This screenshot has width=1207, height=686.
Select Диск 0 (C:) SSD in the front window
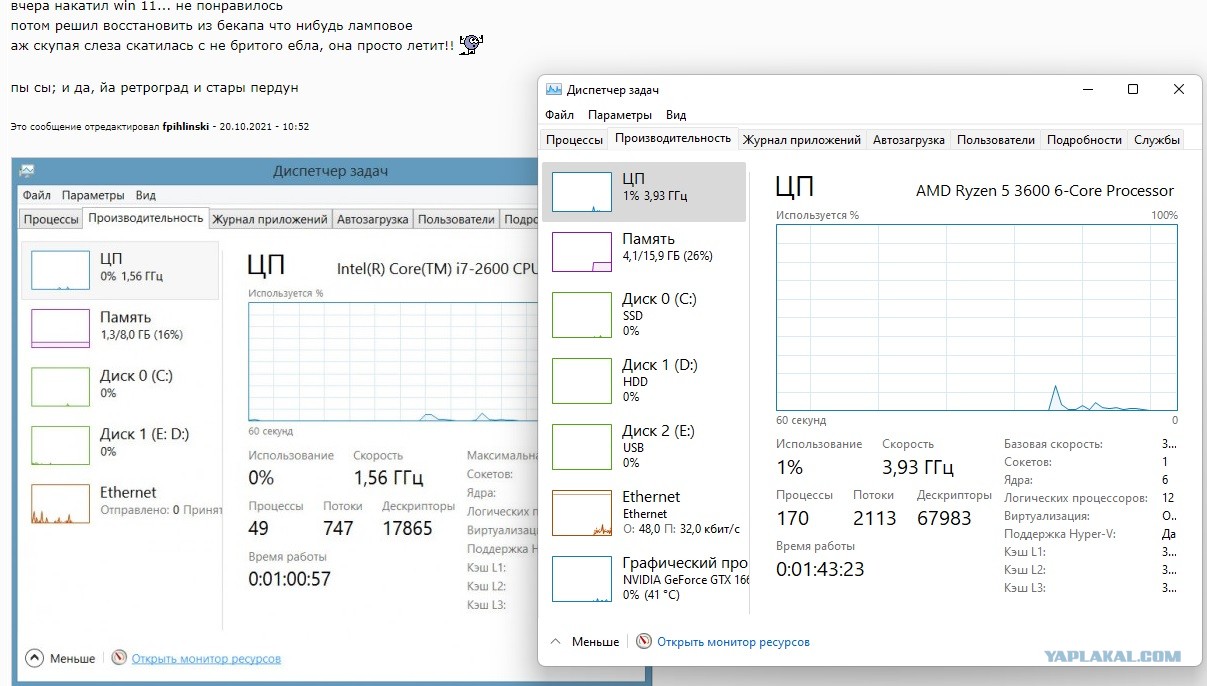click(x=644, y=313)
